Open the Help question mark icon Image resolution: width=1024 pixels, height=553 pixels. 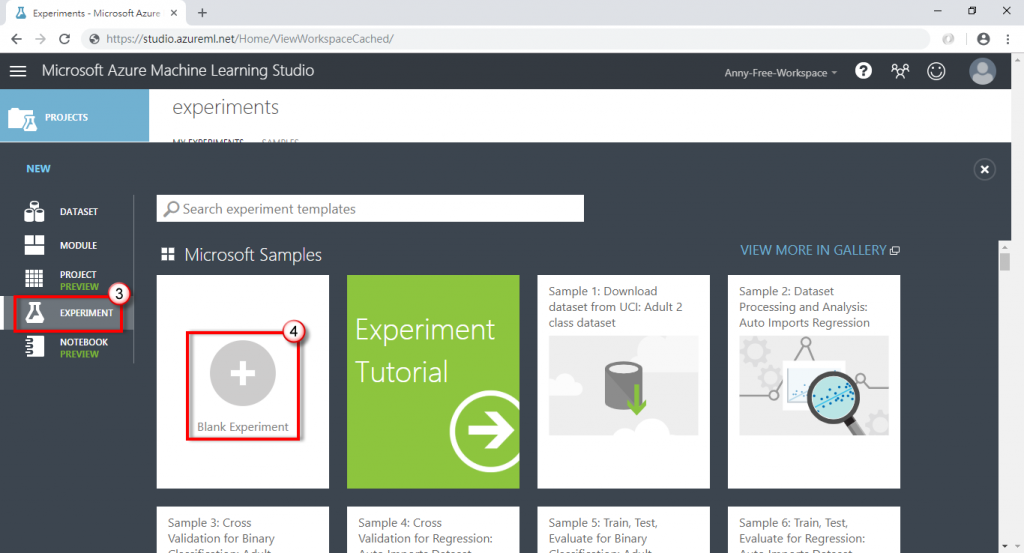[x=863, y=71]
